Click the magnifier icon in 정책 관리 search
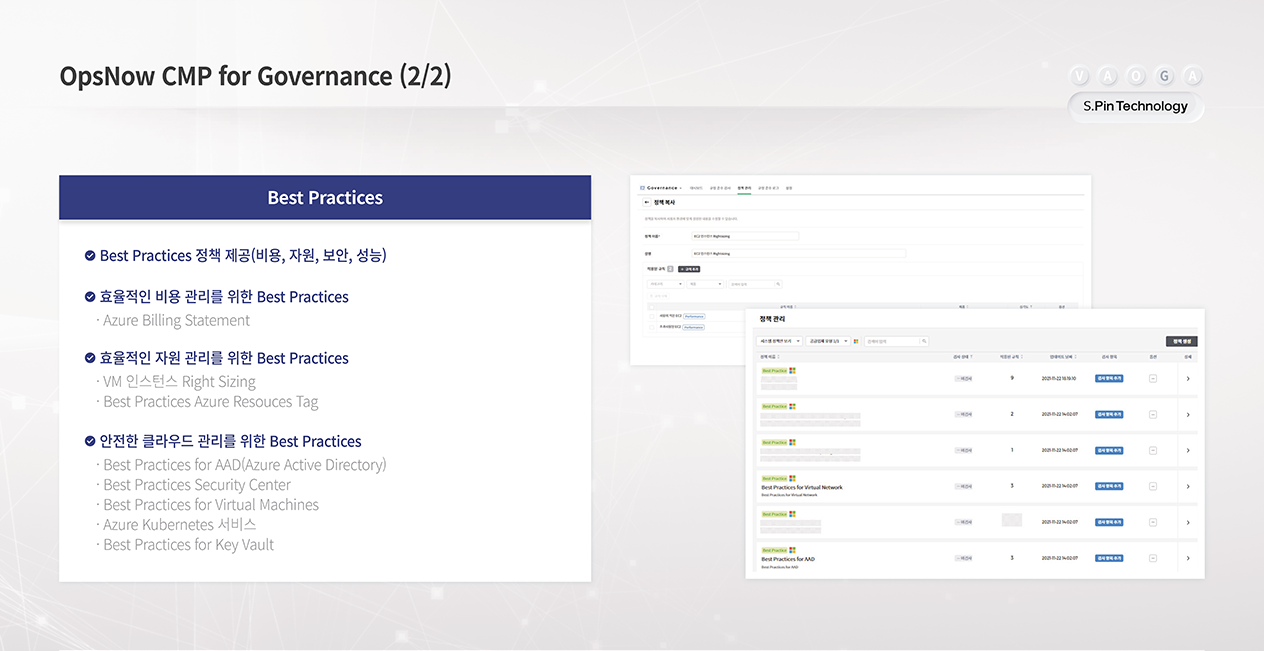 pos(924,341)
